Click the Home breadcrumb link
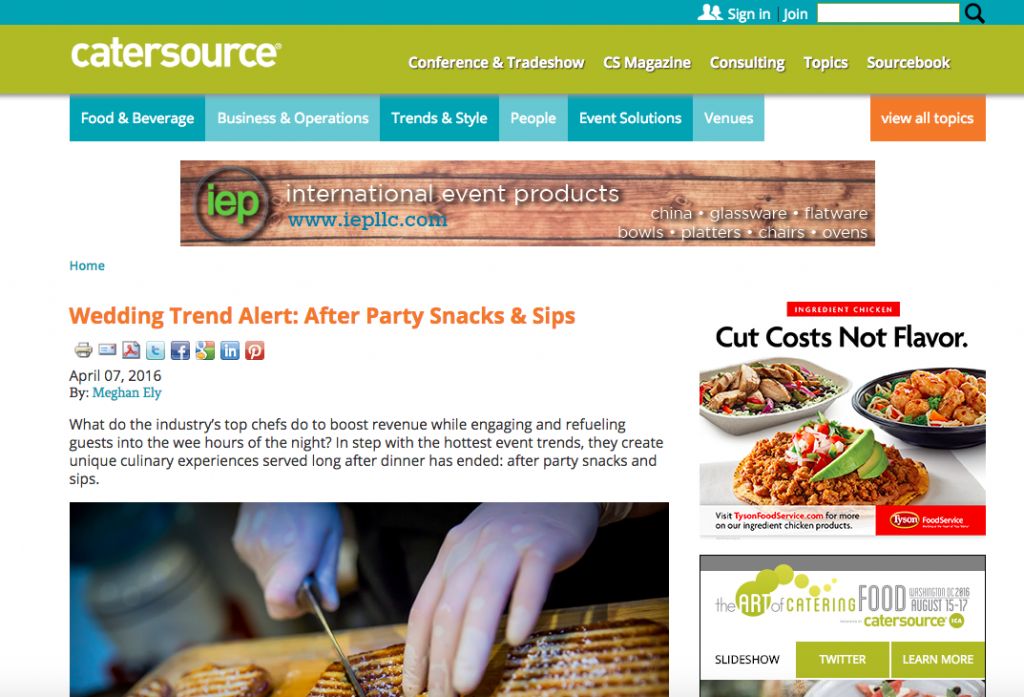 [87, 266]
